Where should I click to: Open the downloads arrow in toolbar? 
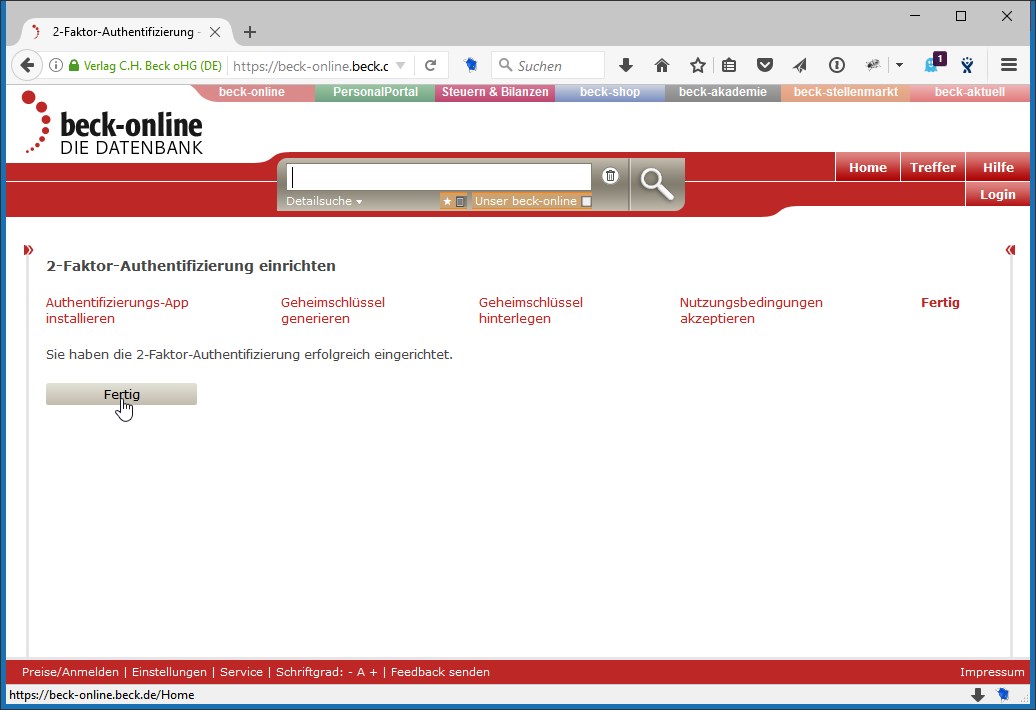[626, 65]
